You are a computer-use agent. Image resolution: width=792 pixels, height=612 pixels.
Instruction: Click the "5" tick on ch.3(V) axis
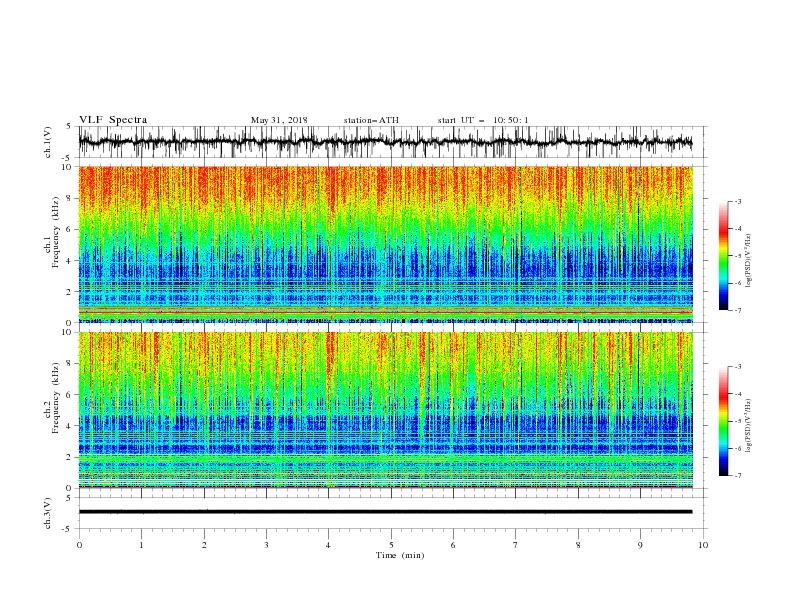69,498
